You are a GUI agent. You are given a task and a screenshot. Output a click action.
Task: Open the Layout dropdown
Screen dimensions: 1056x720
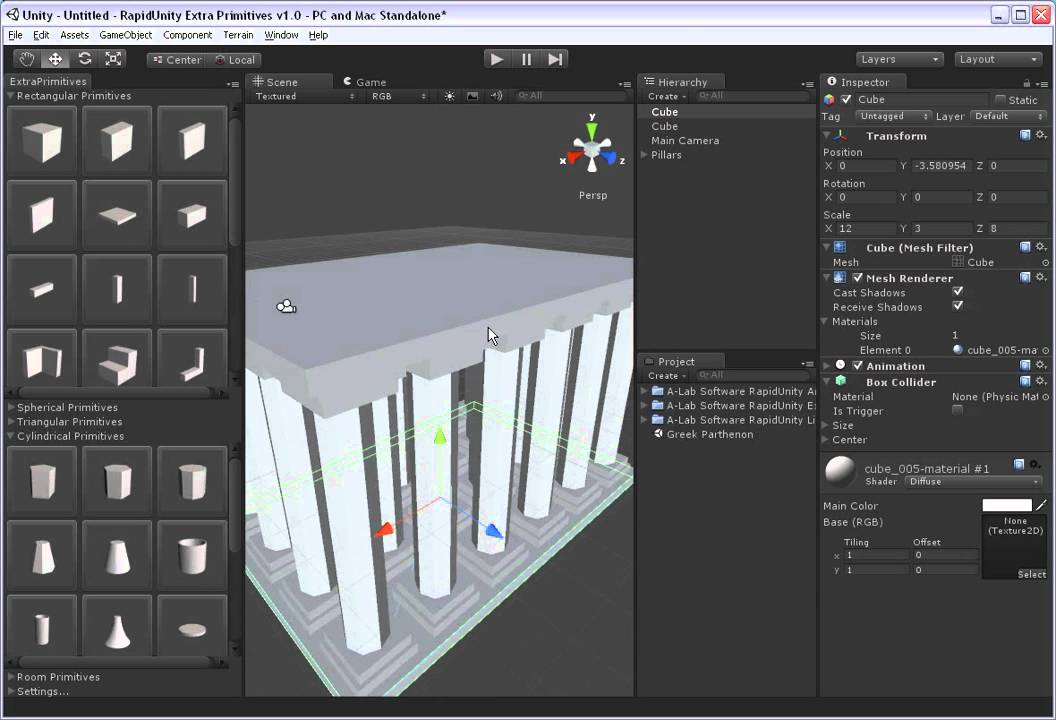point(998,59)
